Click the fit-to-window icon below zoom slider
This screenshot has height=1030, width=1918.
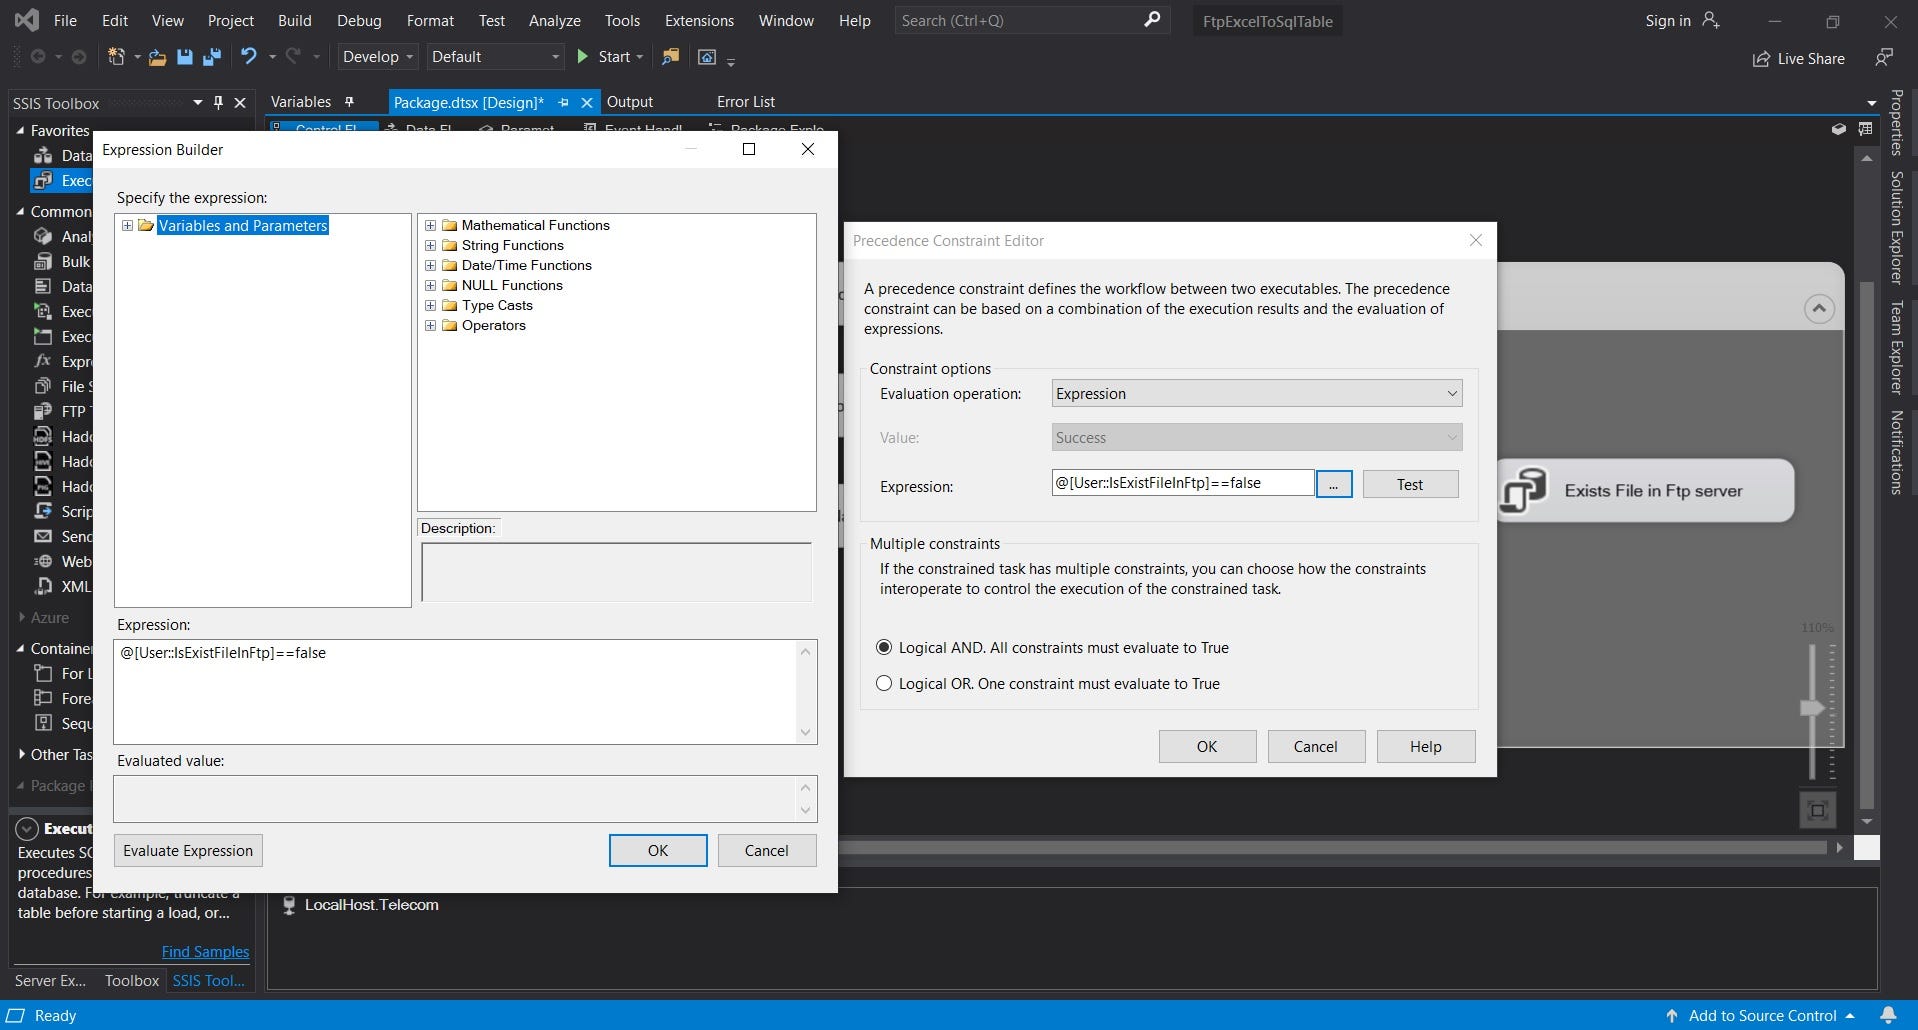point(1818,810)
